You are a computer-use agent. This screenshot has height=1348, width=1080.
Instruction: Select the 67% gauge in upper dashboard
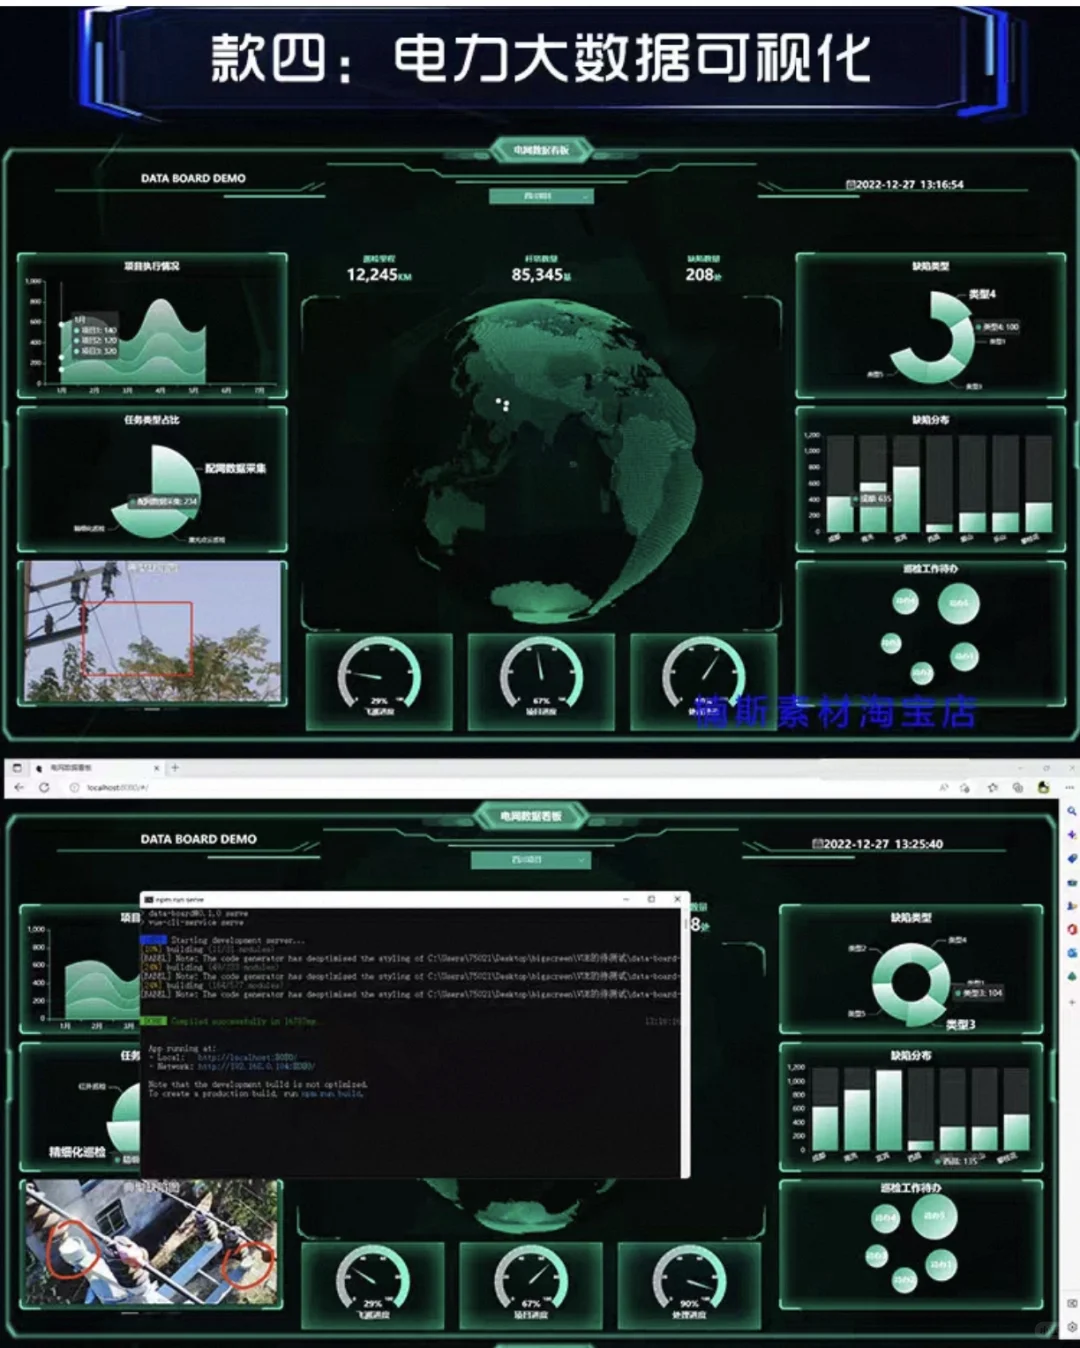[541, 680]
